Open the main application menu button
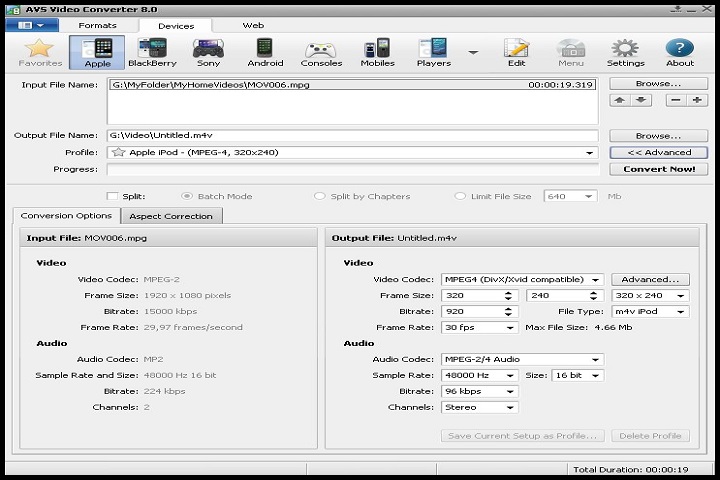The image size is (720, 480). (32, 25)
